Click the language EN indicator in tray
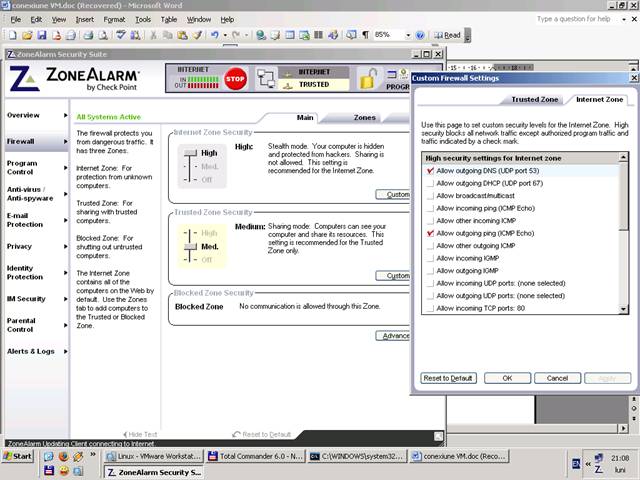The width and height of the screenshot is (640, 480). pyautogui.click(x=576, y=463)
